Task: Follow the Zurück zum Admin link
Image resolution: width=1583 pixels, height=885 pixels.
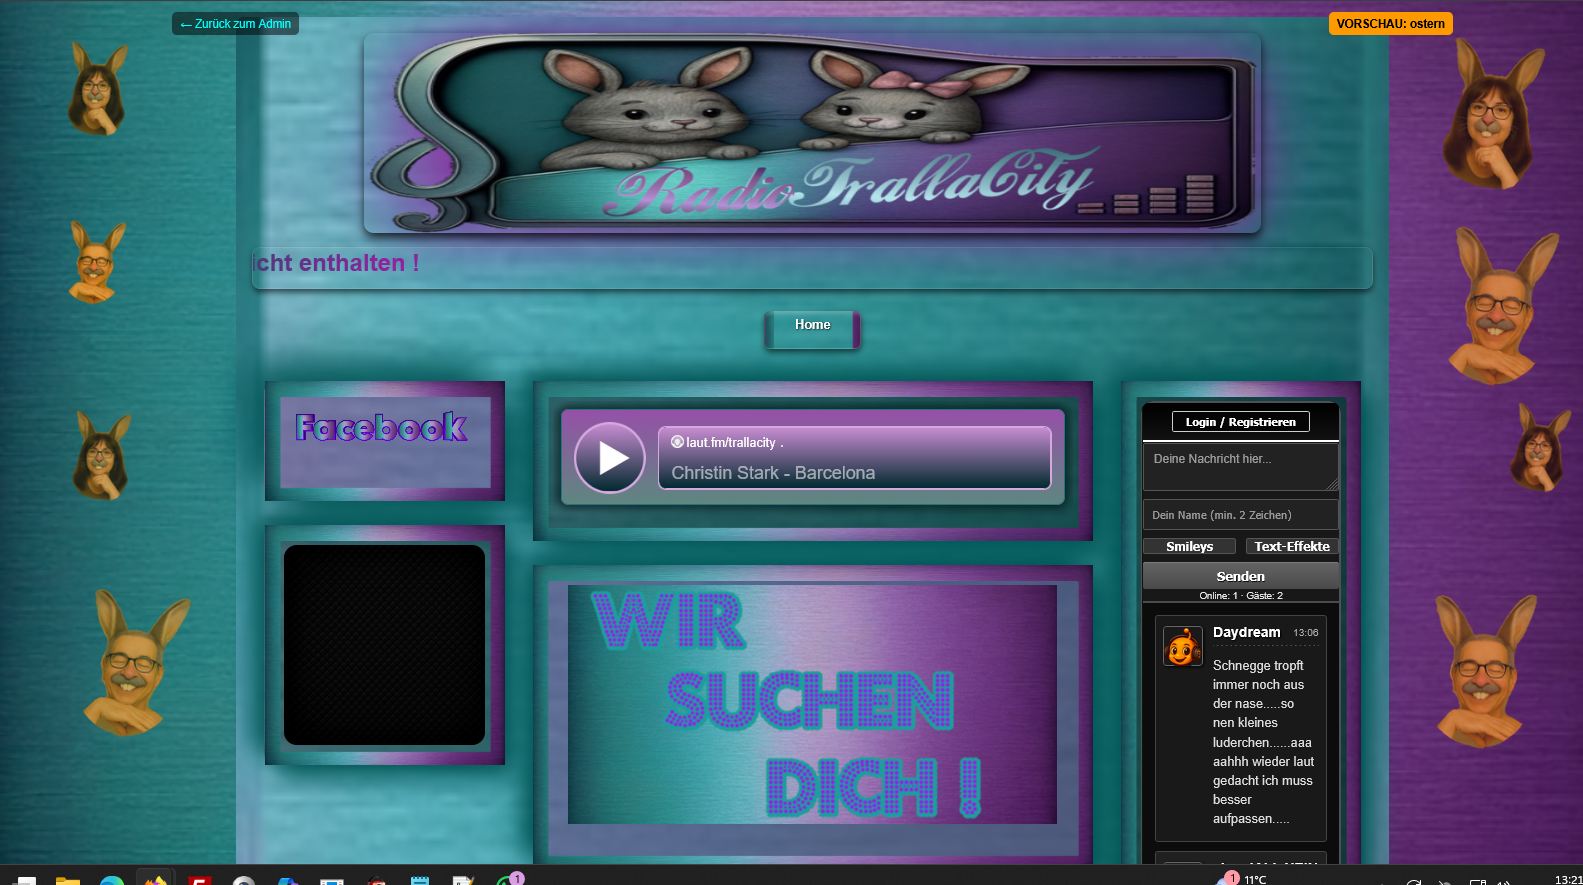Action: click(x=236, y=24)
